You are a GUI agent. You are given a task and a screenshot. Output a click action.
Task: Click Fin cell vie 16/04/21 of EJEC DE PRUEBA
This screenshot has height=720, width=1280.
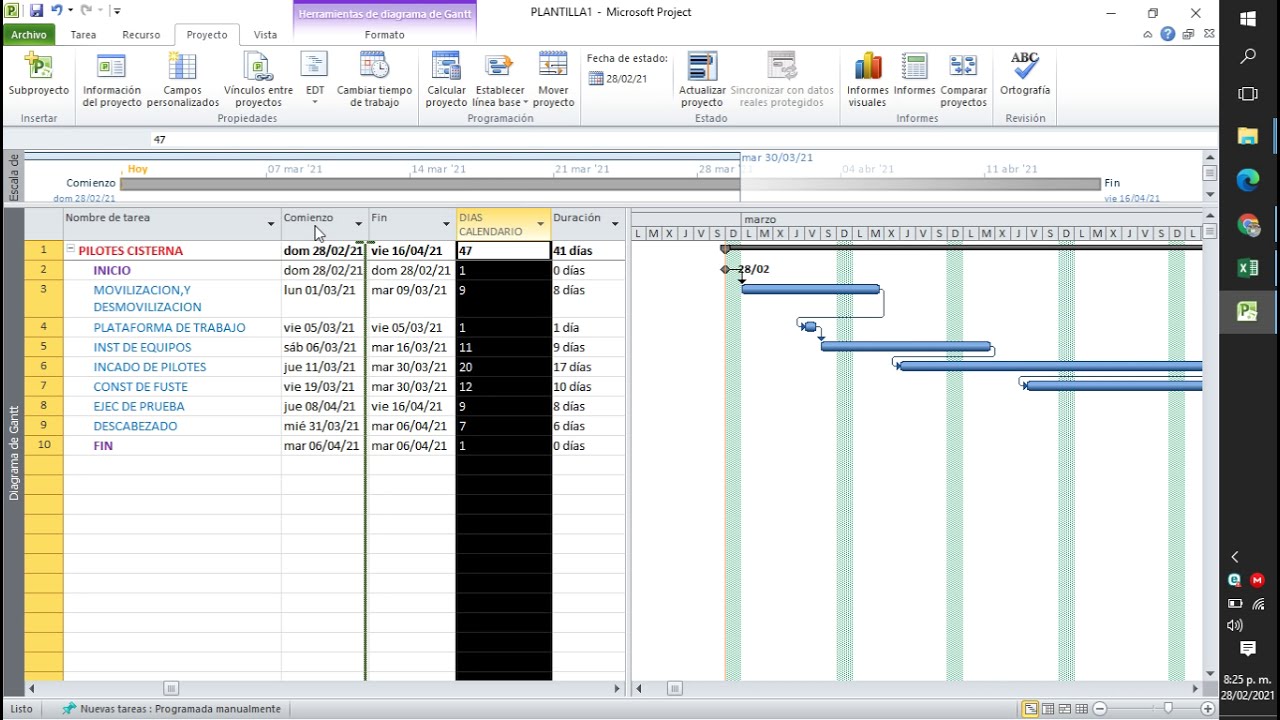click(411, 406)
